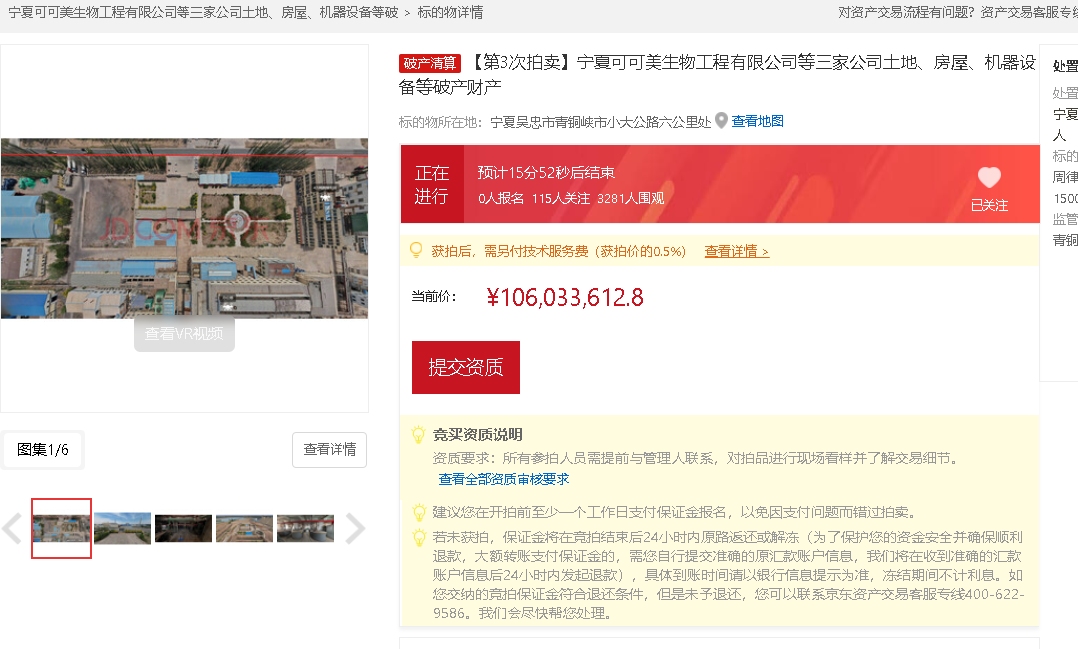The width and height of the screenshot is (1078, 649).
Task: Select the second gallery thumbnail
Action: (122, 528)
